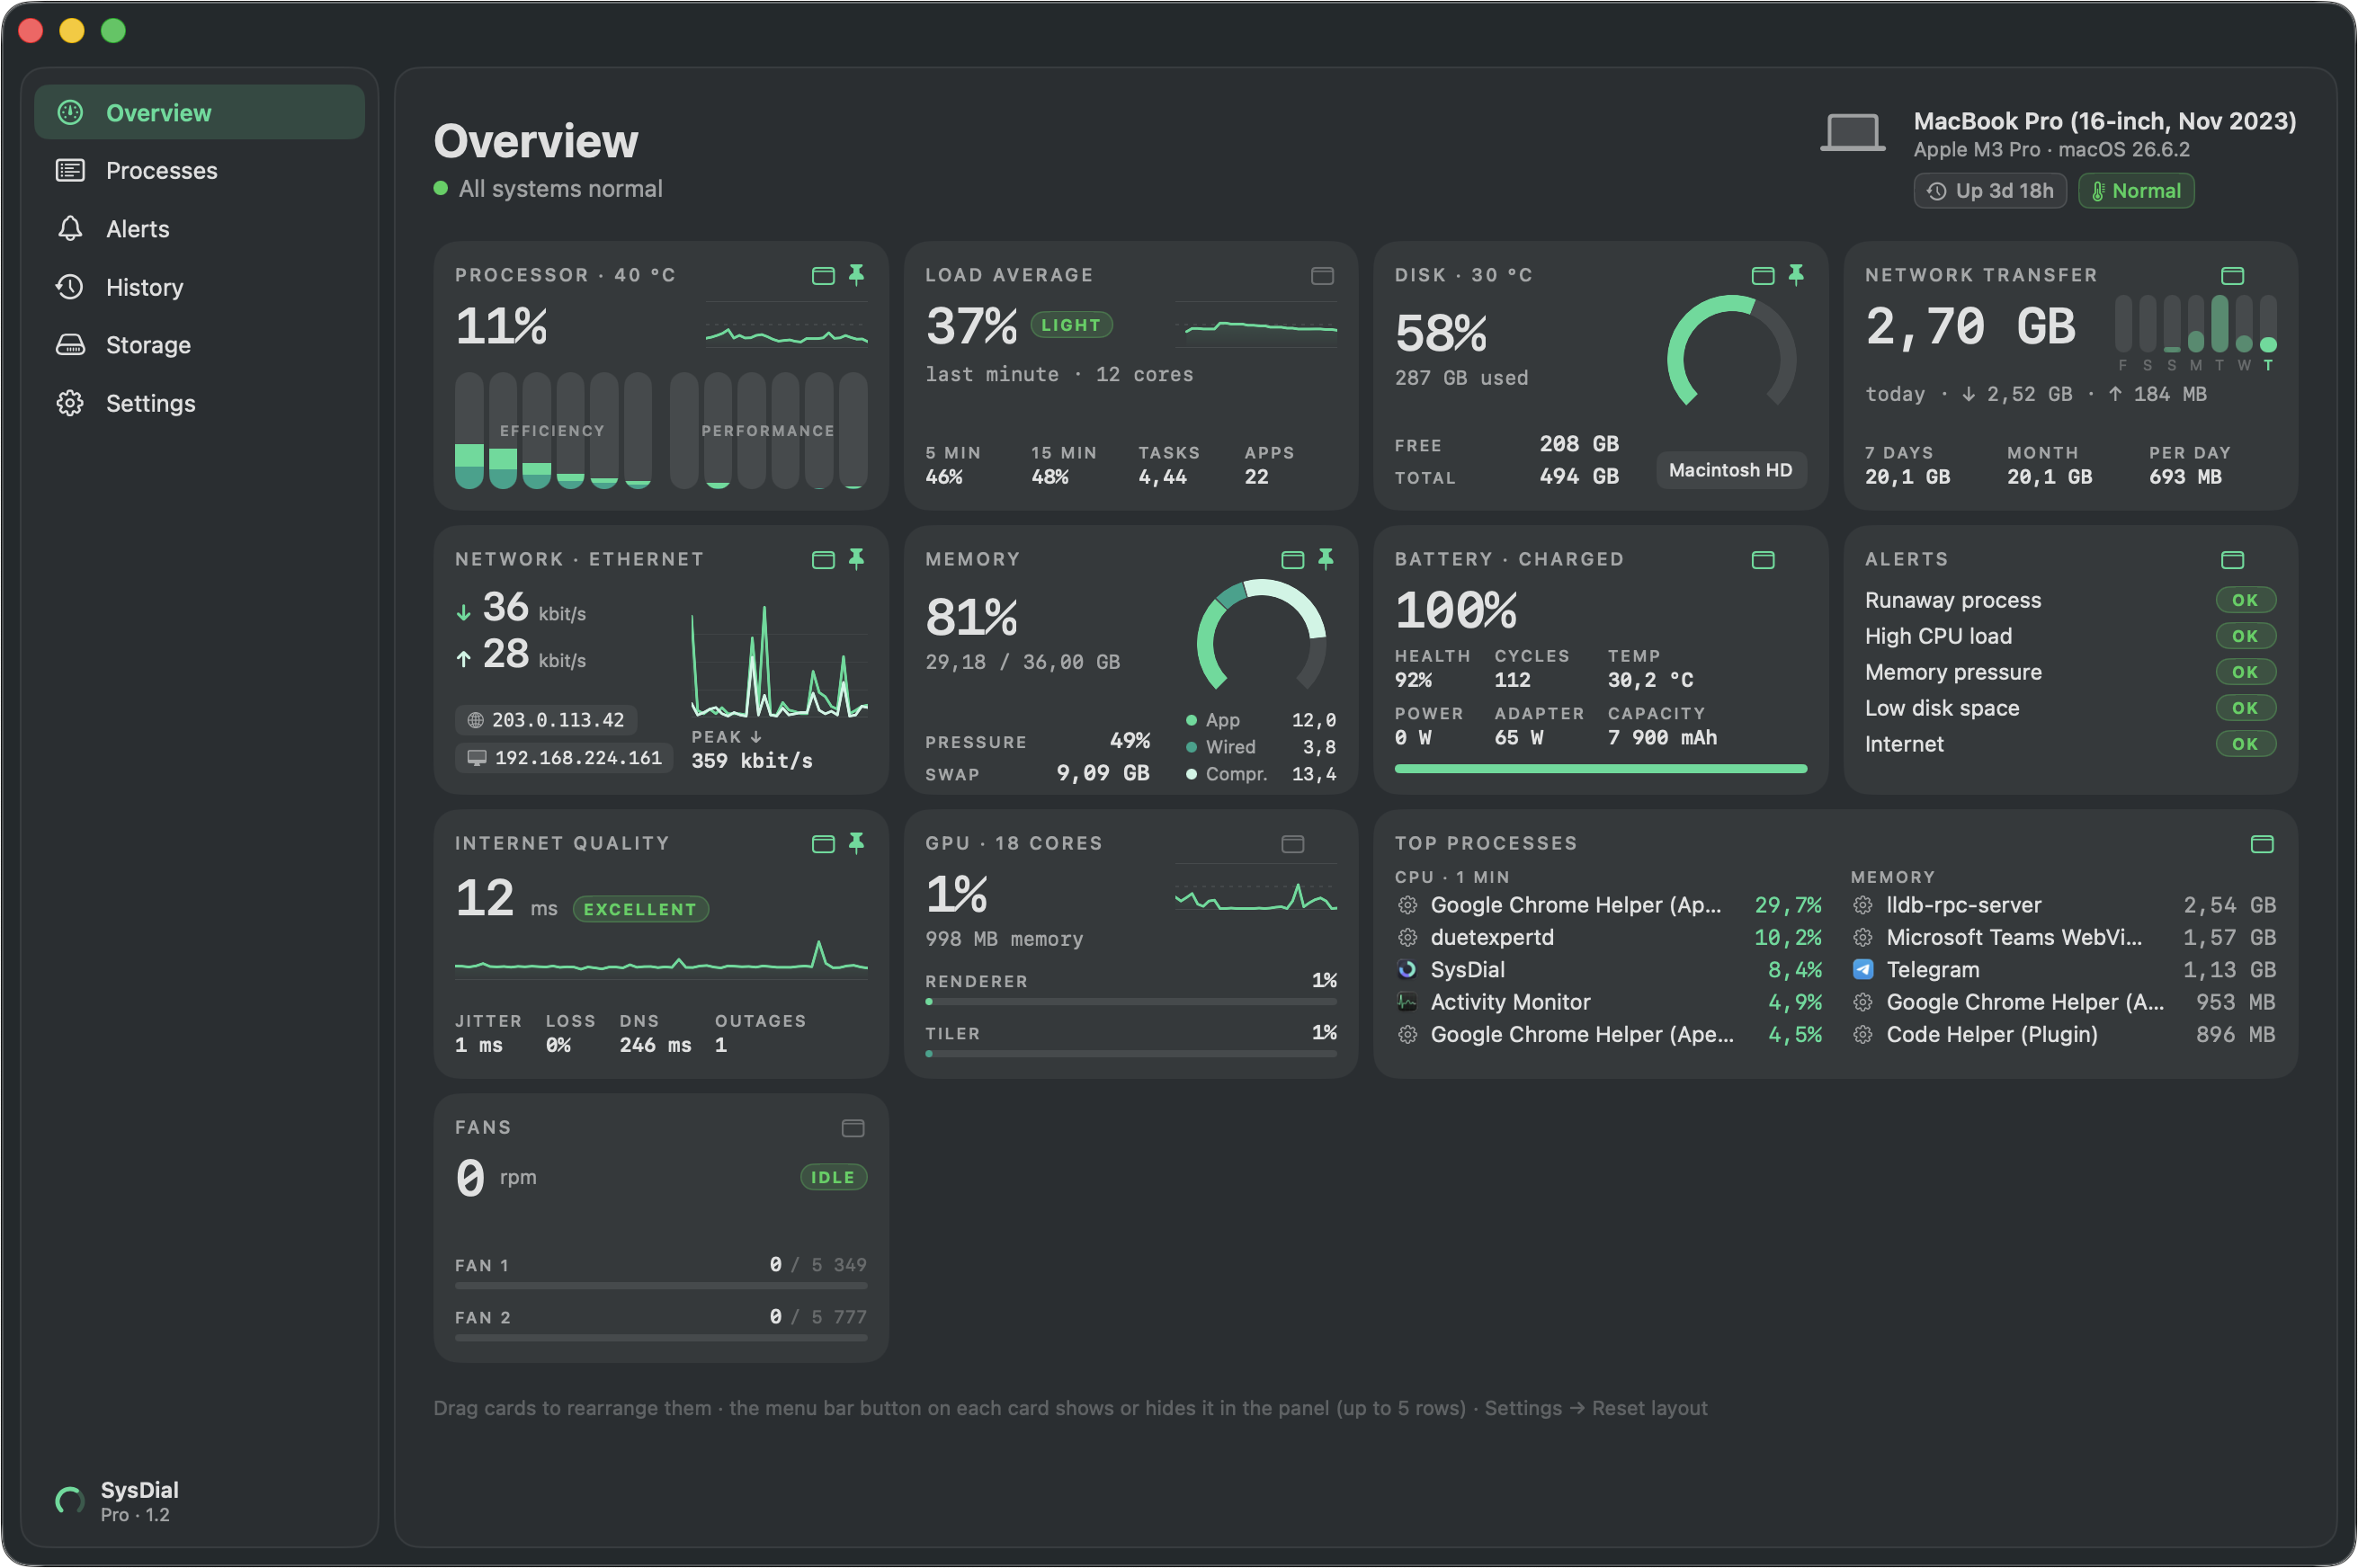This screenshot has height=1568, width=2358.
Task: Select the Telegram memory process row
Action: tap(2064, 970)
